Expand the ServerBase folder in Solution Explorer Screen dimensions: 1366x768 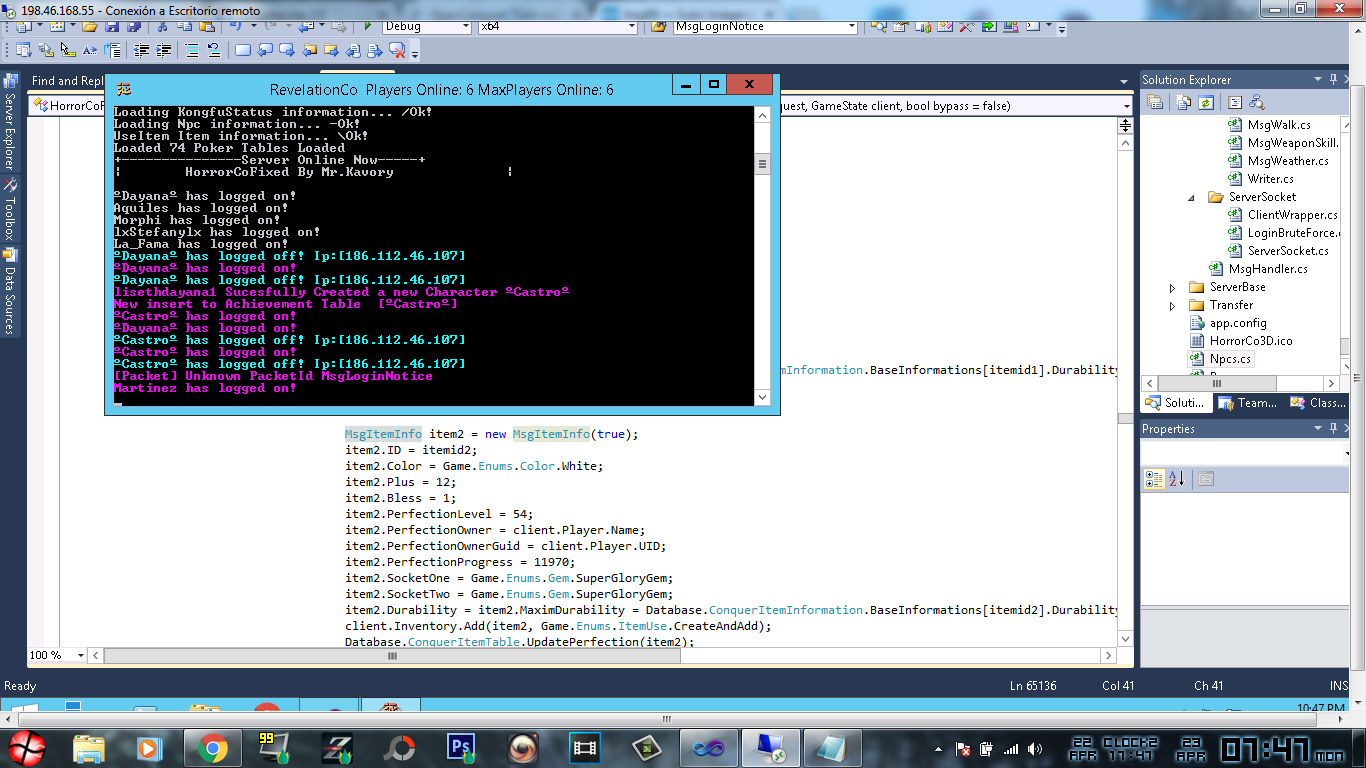click(1172, 287)
